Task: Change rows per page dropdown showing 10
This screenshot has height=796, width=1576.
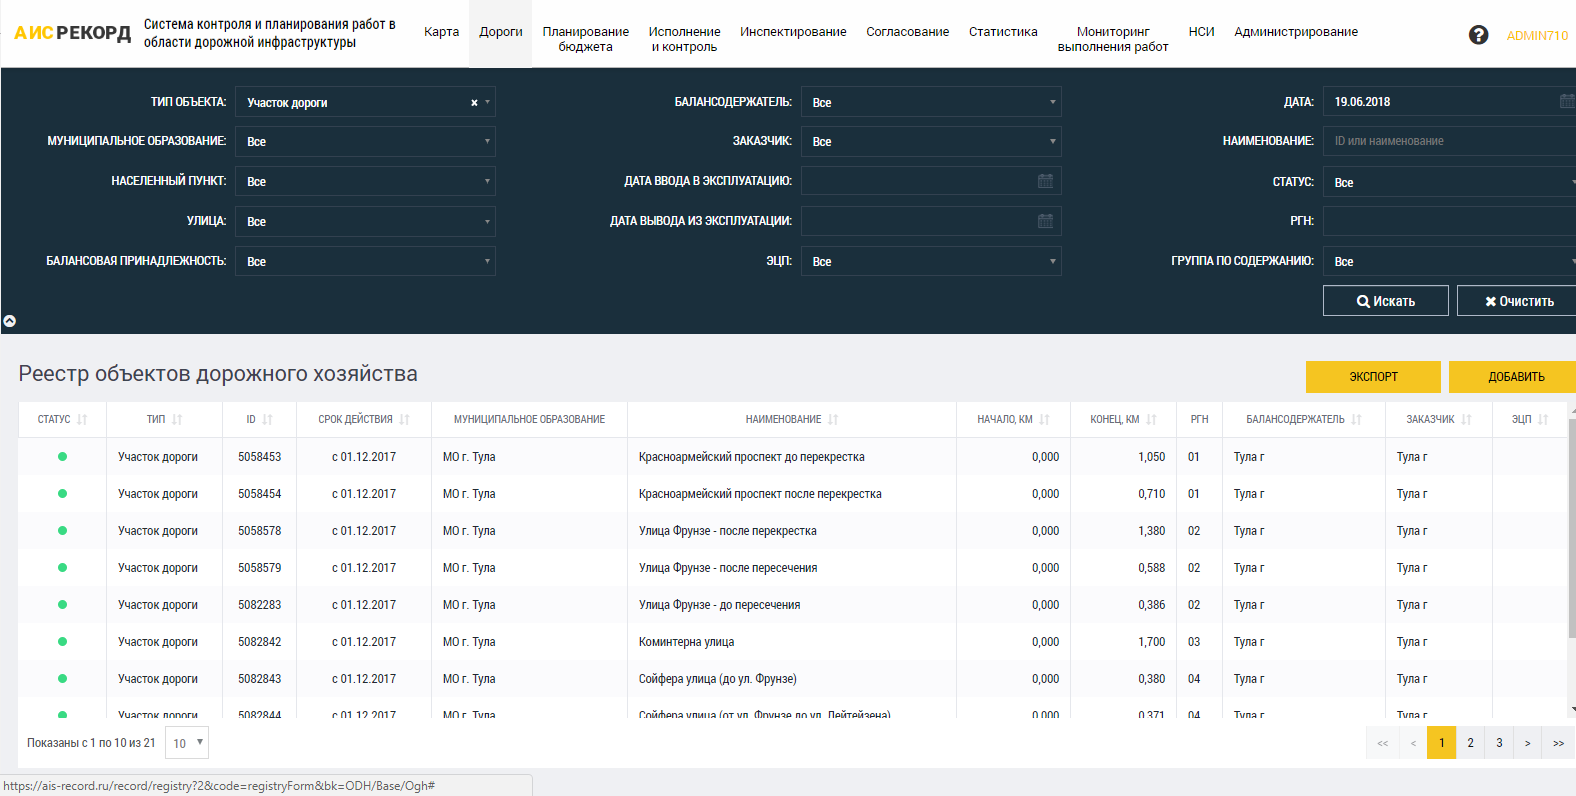Action: point(187,743)
